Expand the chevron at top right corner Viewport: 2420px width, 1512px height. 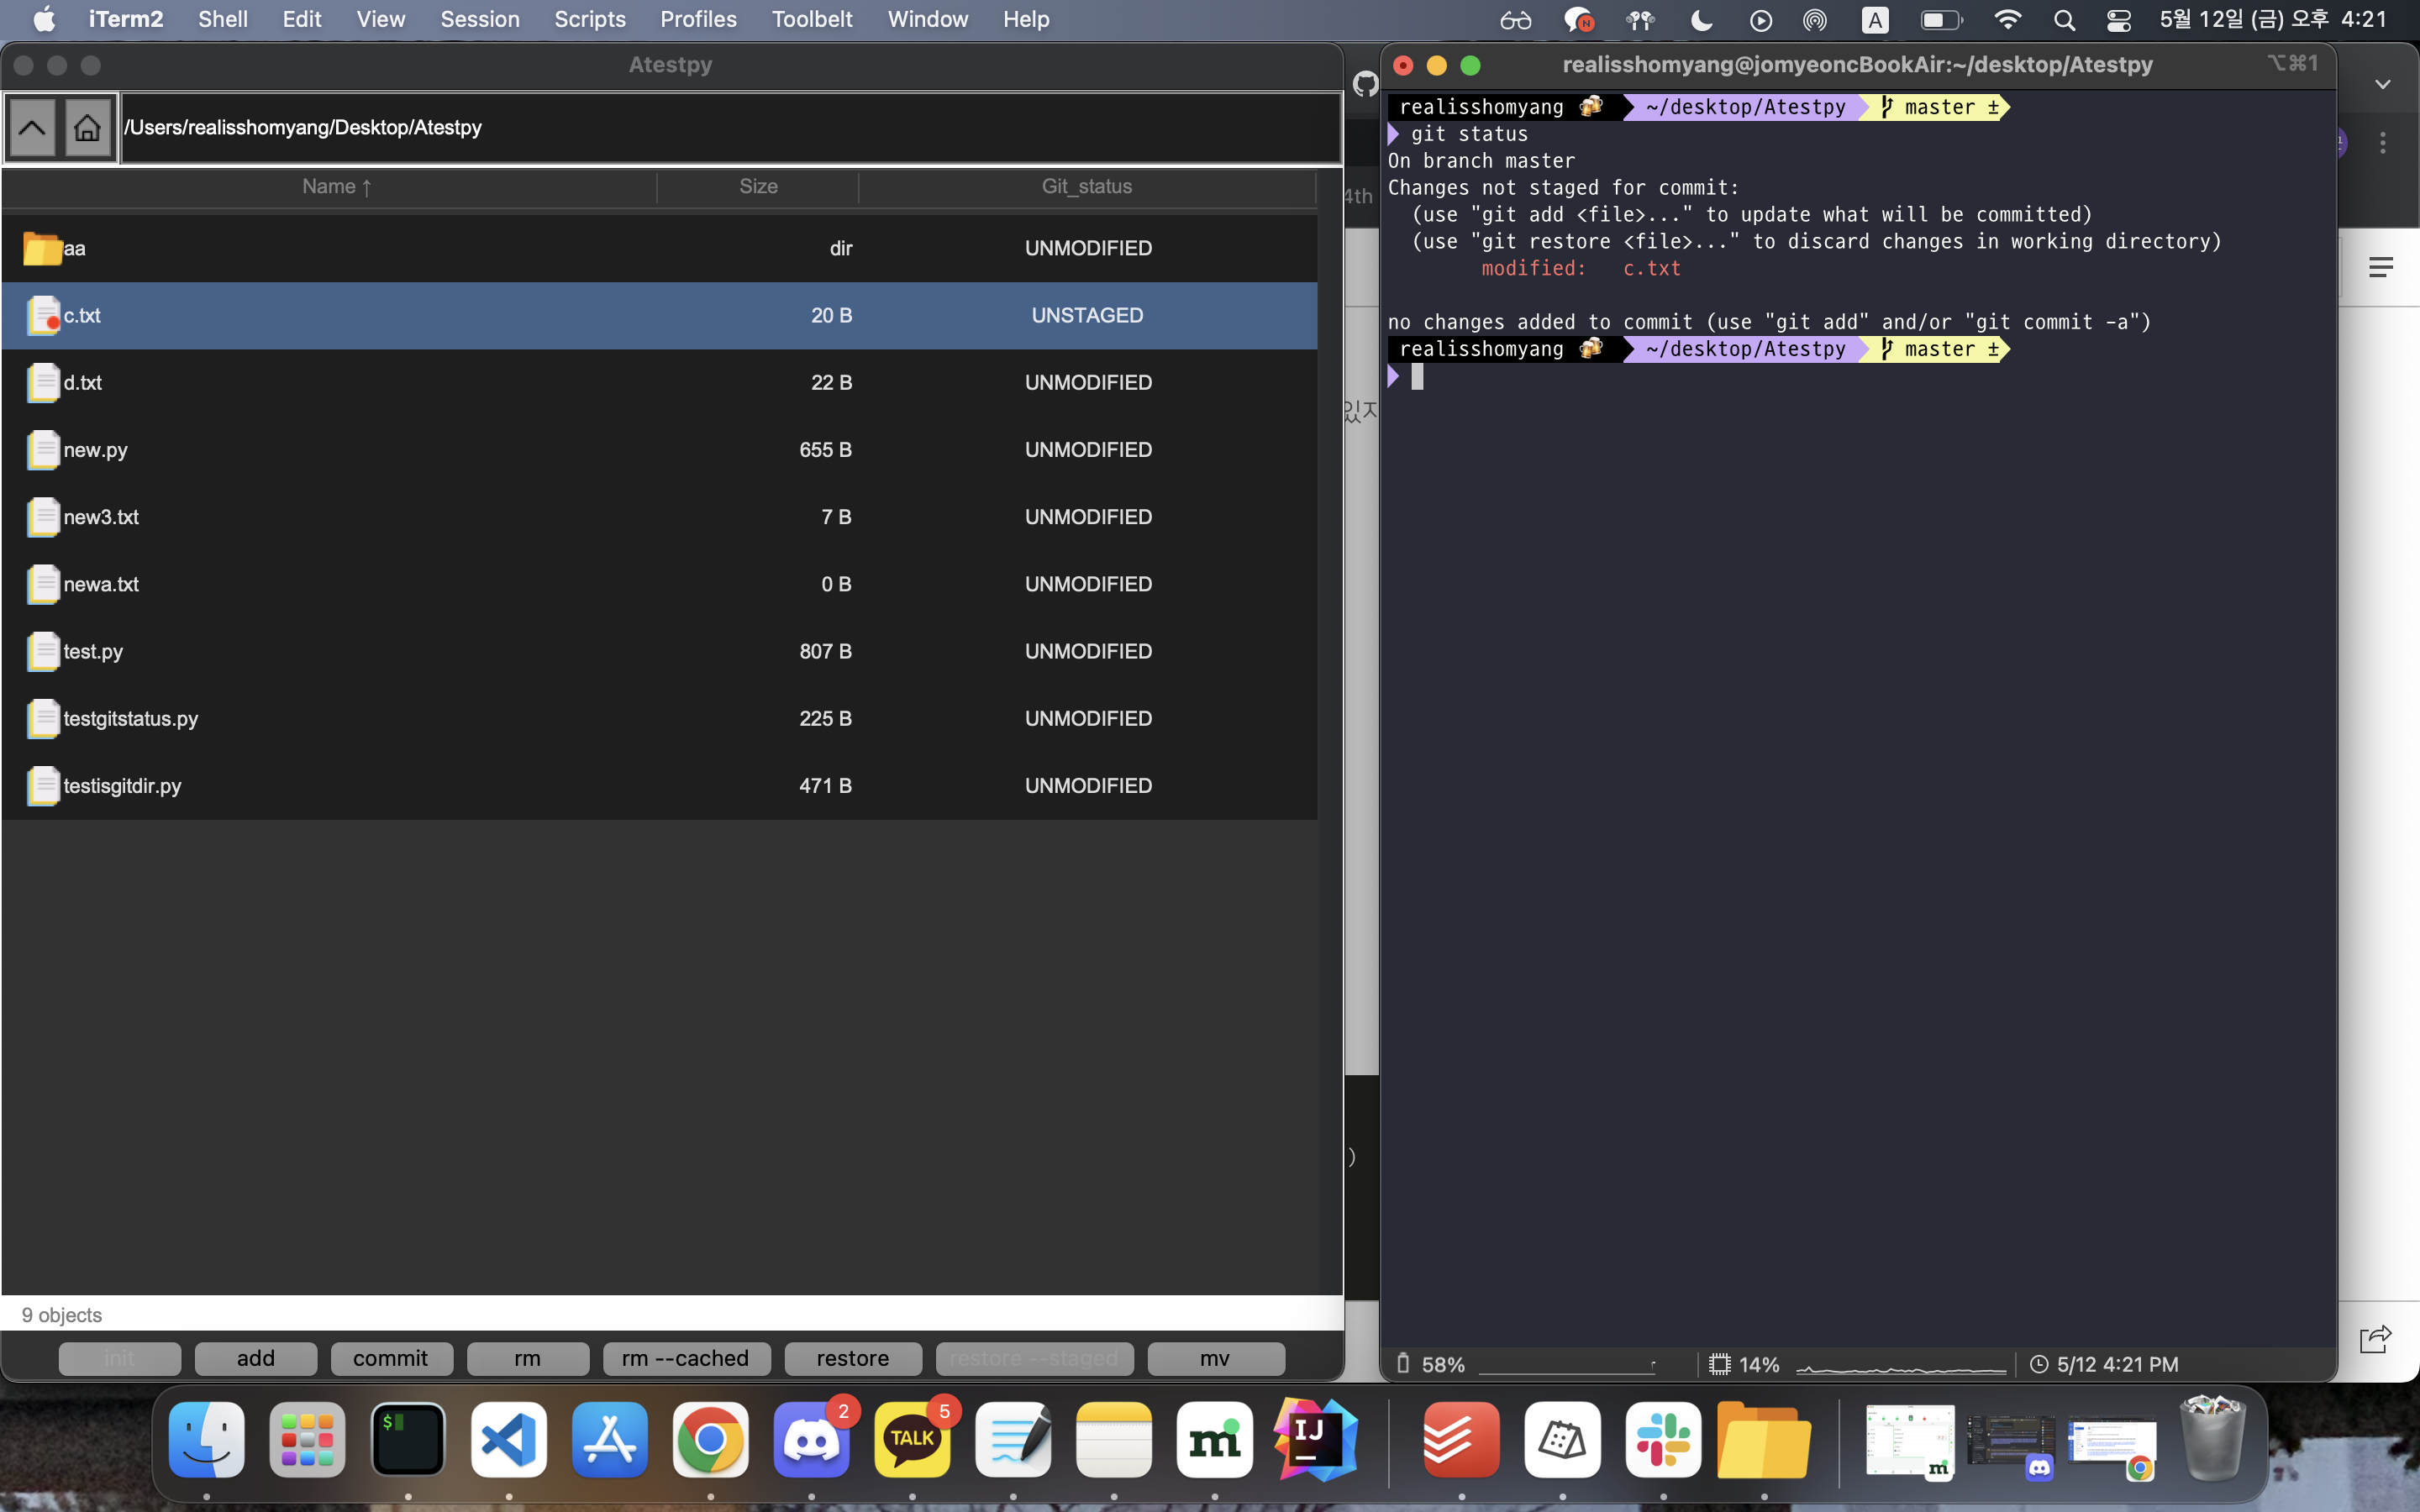(2383, 84)
